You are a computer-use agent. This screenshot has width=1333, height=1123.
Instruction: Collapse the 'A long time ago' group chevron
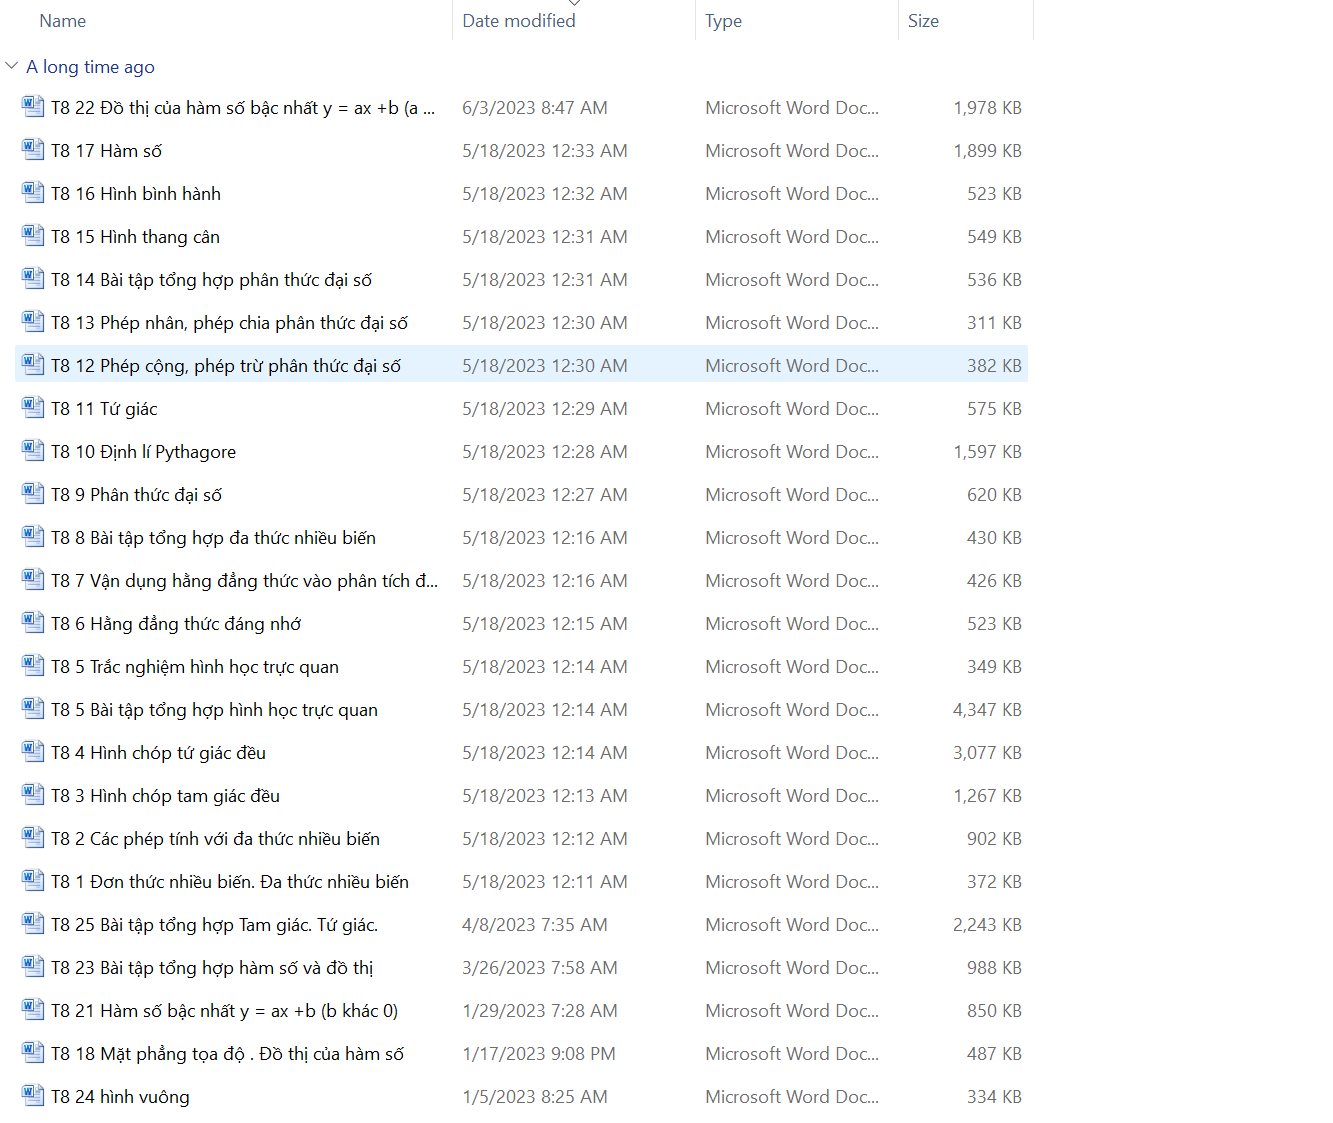coord(12,66)
